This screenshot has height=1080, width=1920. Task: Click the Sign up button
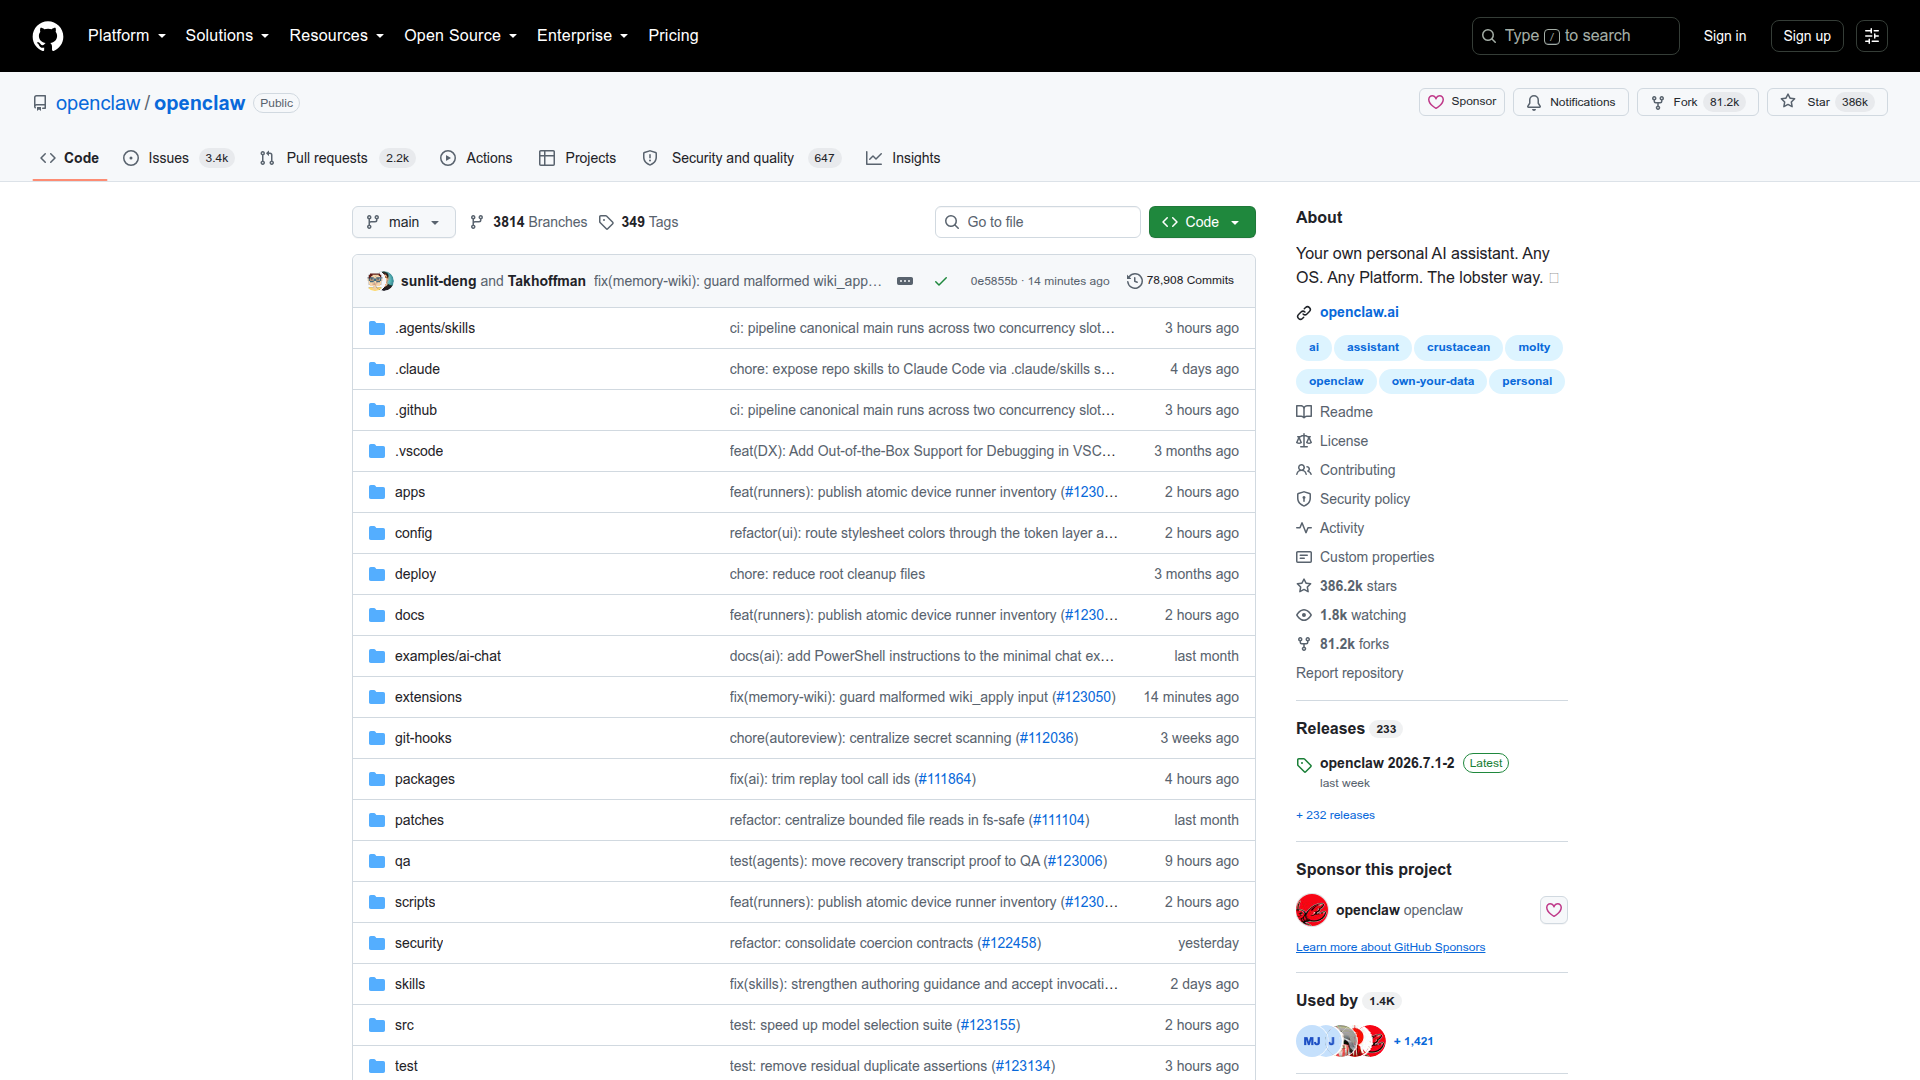click(1807, 36)
